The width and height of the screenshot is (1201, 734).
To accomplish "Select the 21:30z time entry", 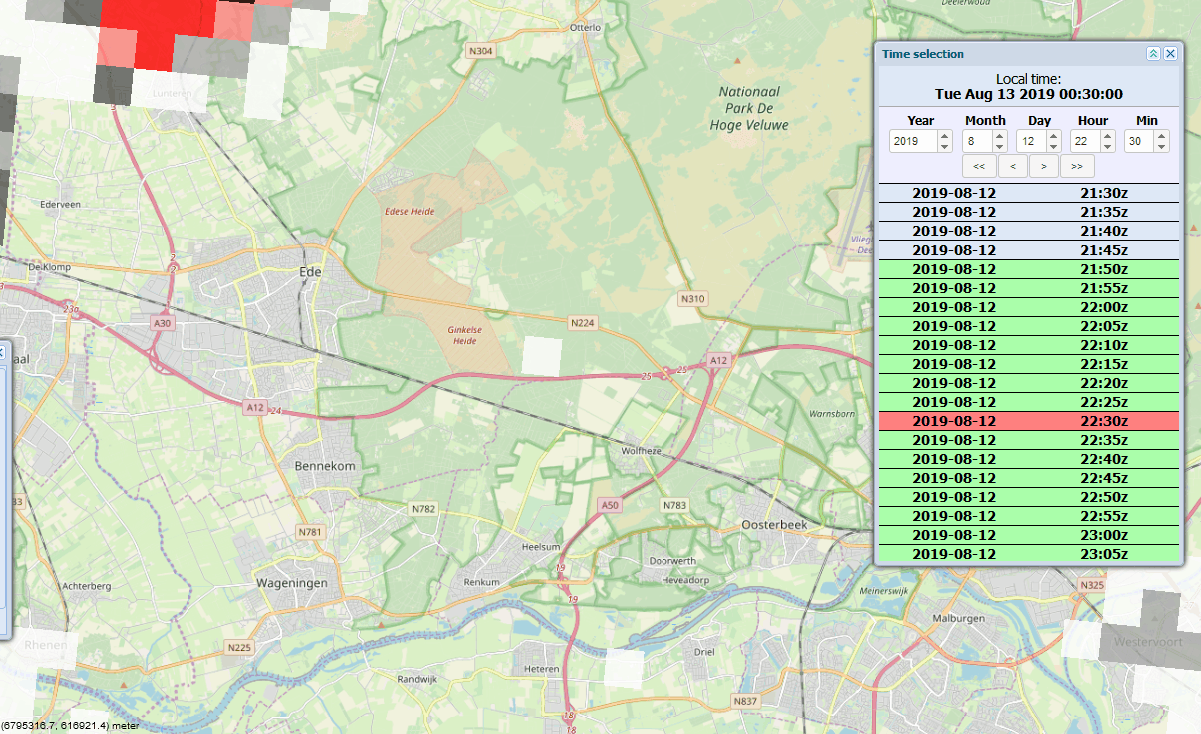I will [1028, 193].
